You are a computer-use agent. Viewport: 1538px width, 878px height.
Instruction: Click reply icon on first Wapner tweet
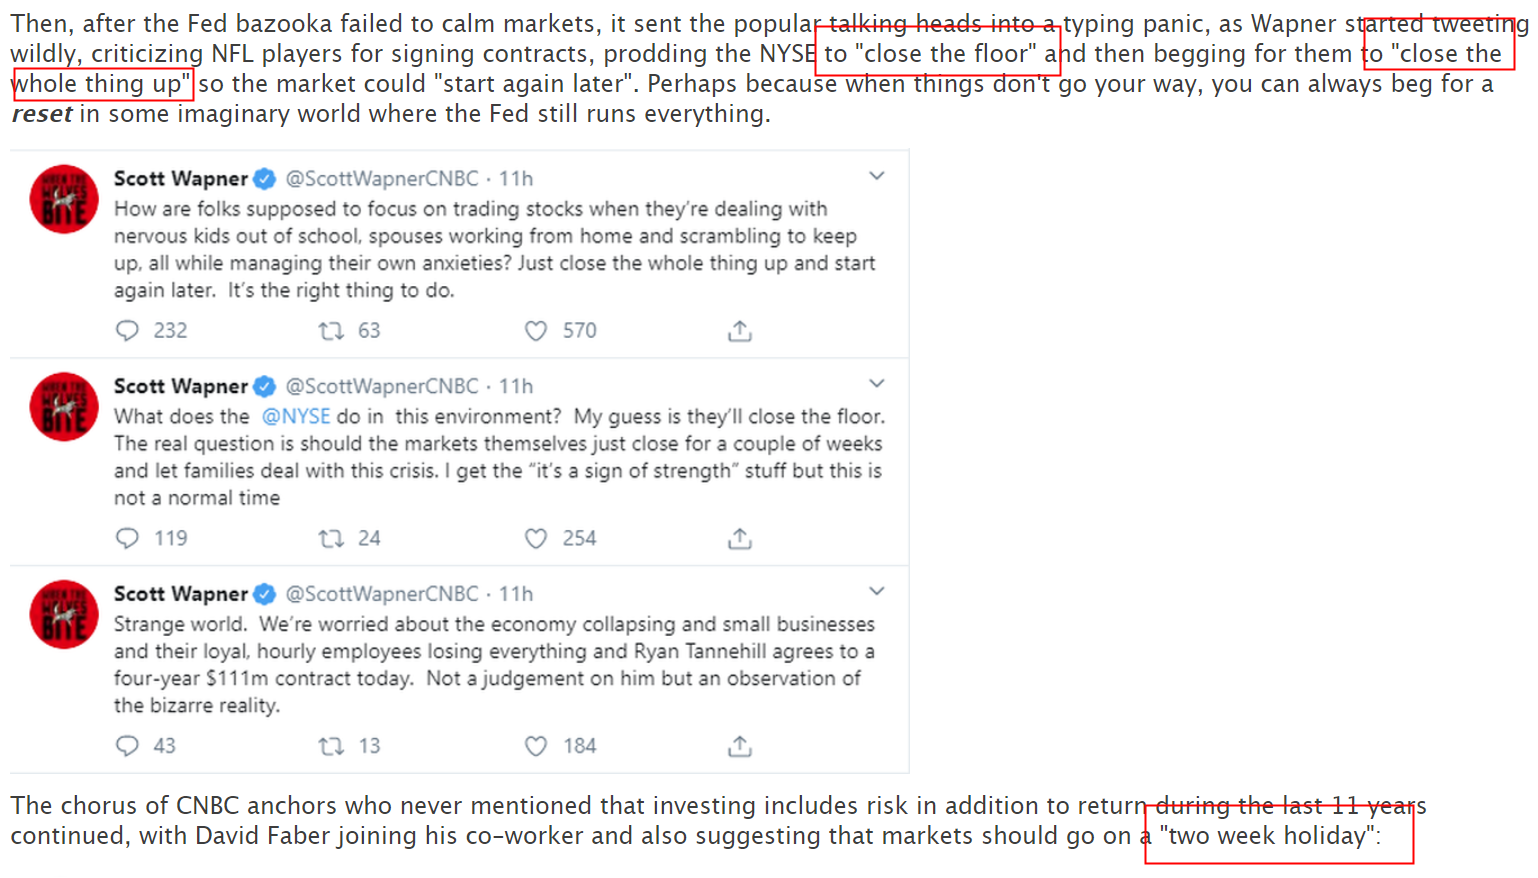(x=127, y=331)
